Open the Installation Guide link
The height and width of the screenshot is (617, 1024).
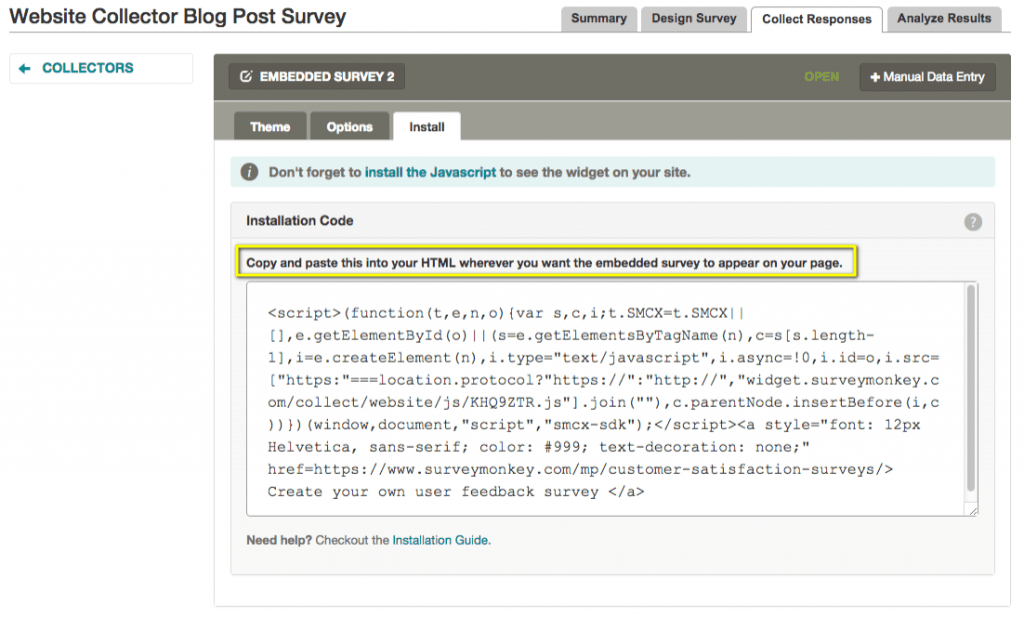tap(440, 540)
